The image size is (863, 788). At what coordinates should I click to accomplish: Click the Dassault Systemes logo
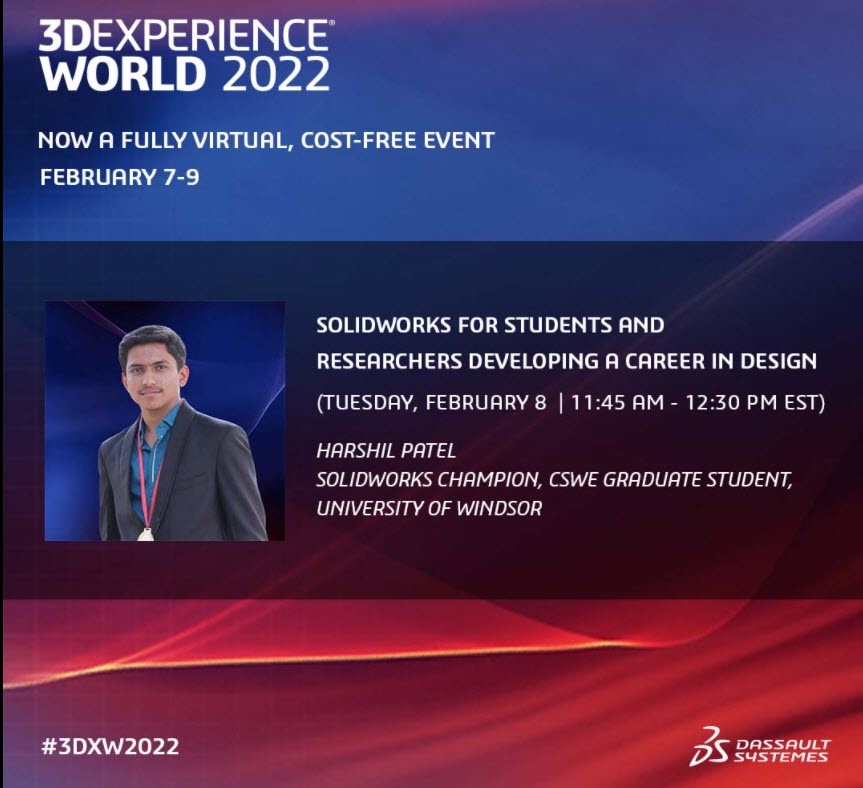[760, 746]
